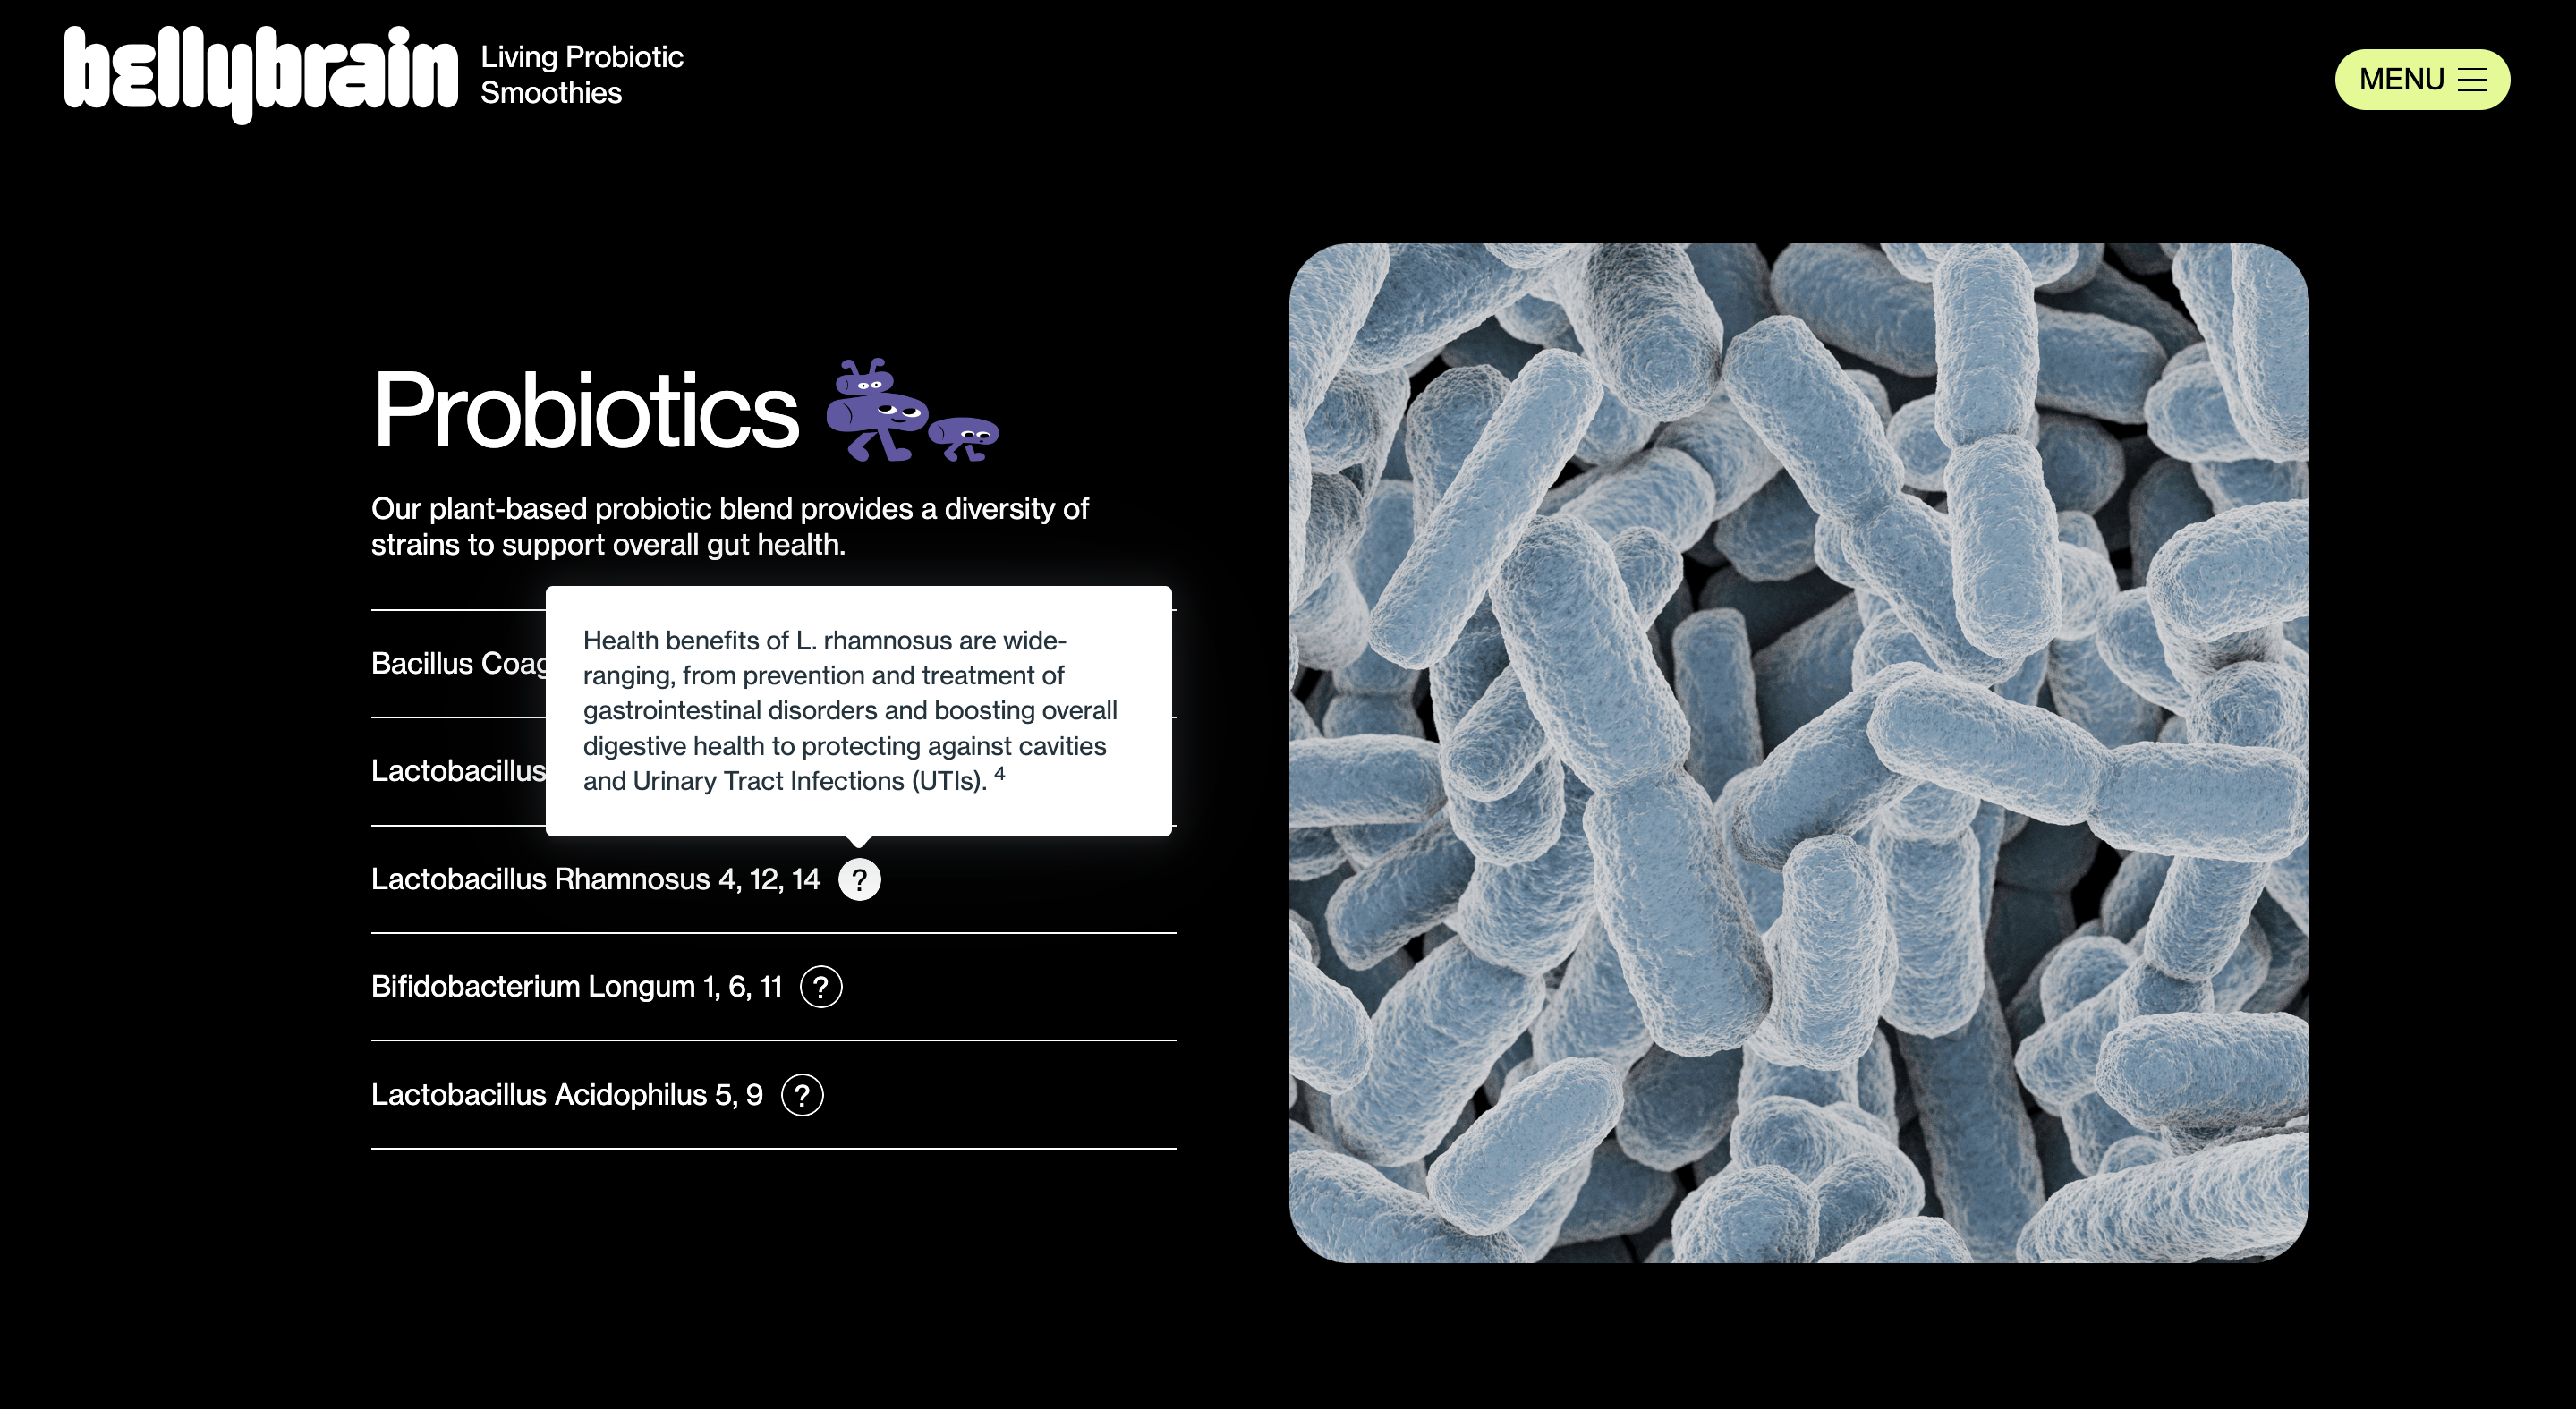Screen dimensions: 2576x1409
Task: Click the Living Probiotic Smoothies tagline
Action: click(x=581, y=75)
